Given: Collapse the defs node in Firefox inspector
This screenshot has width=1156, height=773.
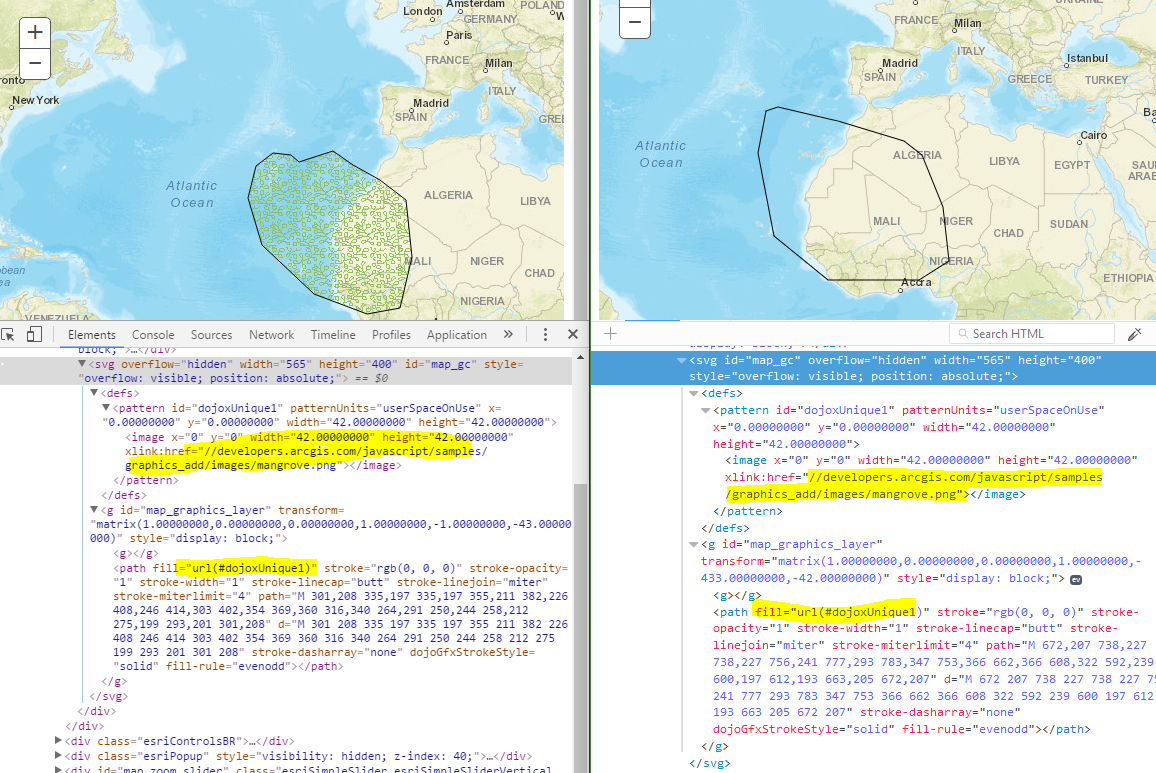Looking at the screenshot, I should point(693,394).
